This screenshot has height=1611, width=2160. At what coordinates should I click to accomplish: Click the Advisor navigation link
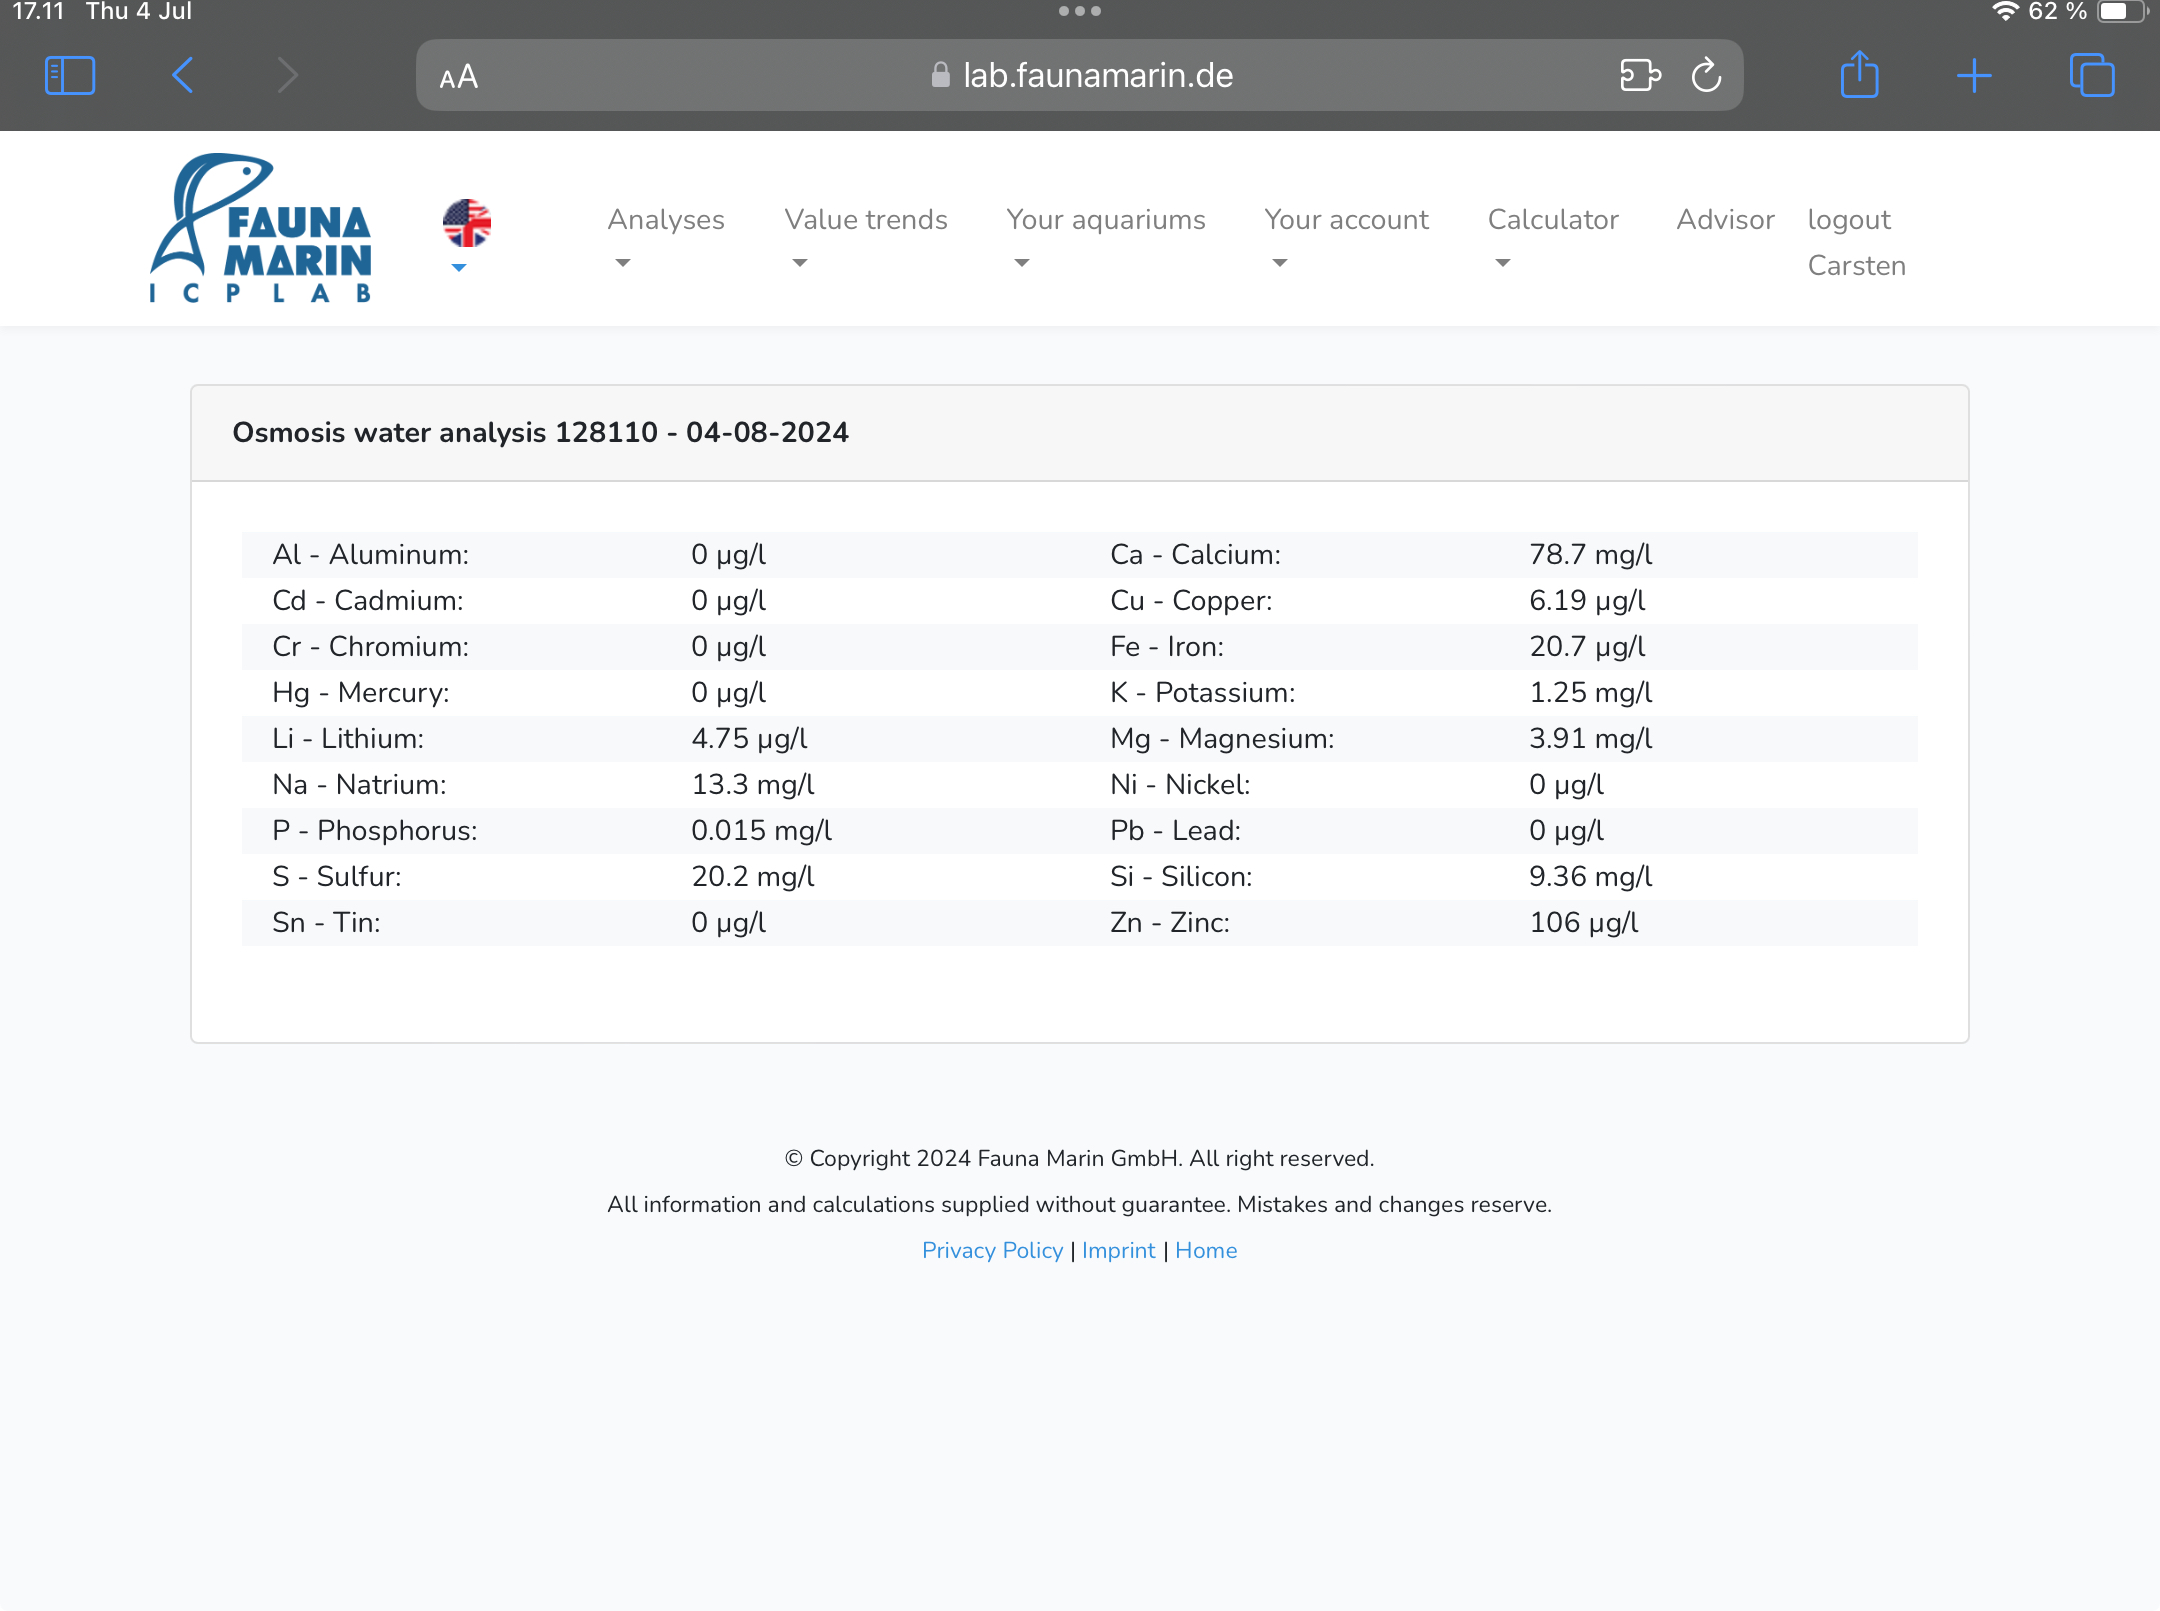(1725, 220)
